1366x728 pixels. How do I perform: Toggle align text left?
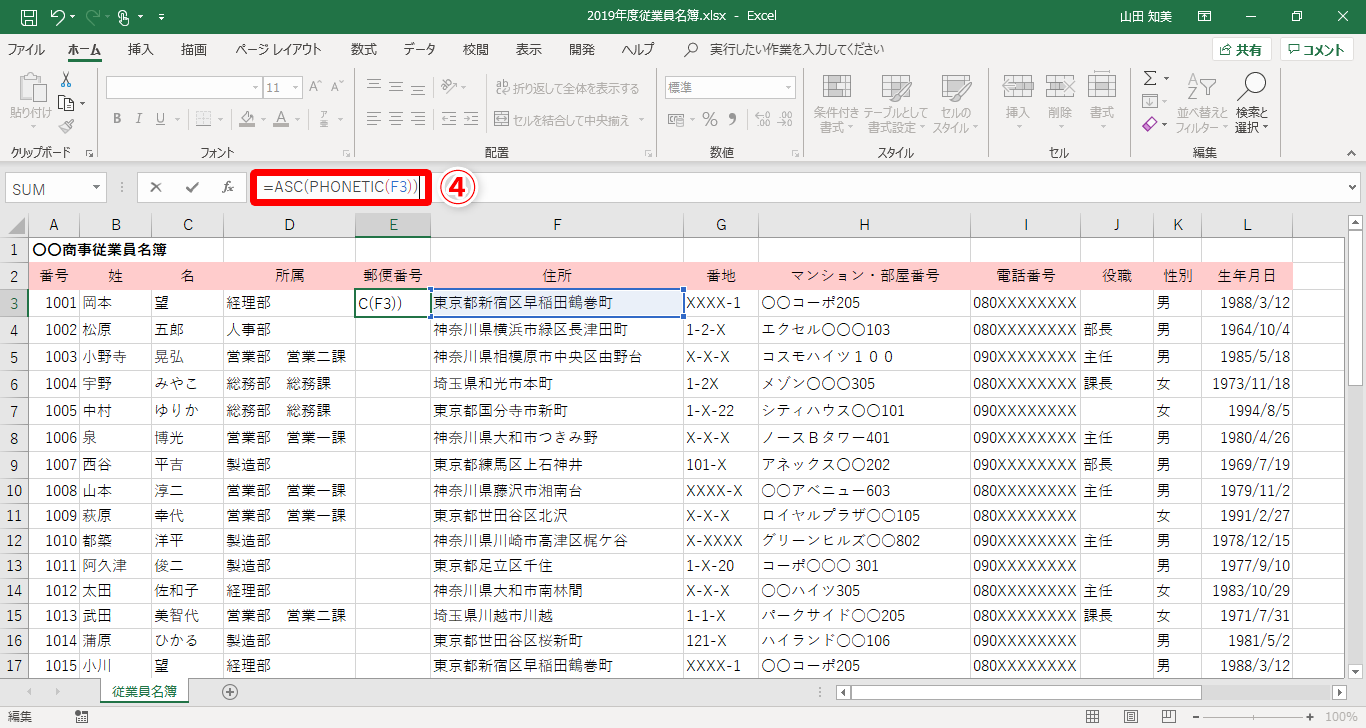(374, 120)
